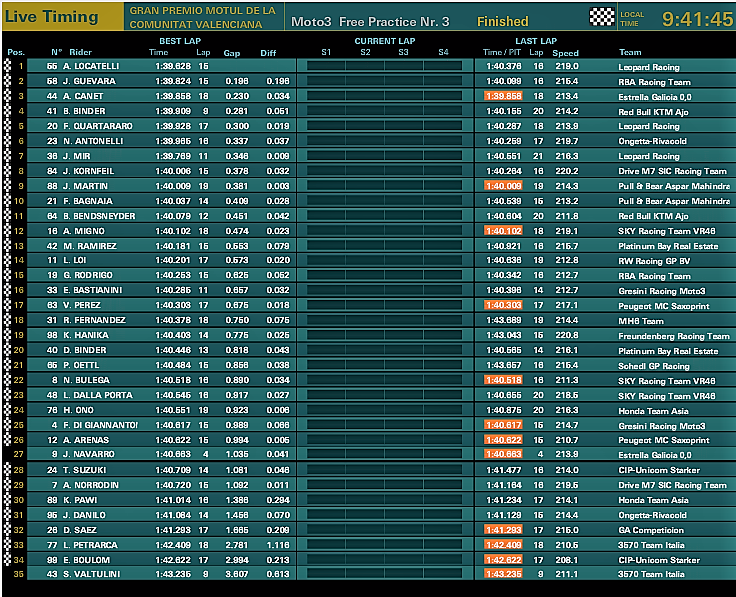
Task: Select rider G. RODRIGO
Action: pos(88,276)
